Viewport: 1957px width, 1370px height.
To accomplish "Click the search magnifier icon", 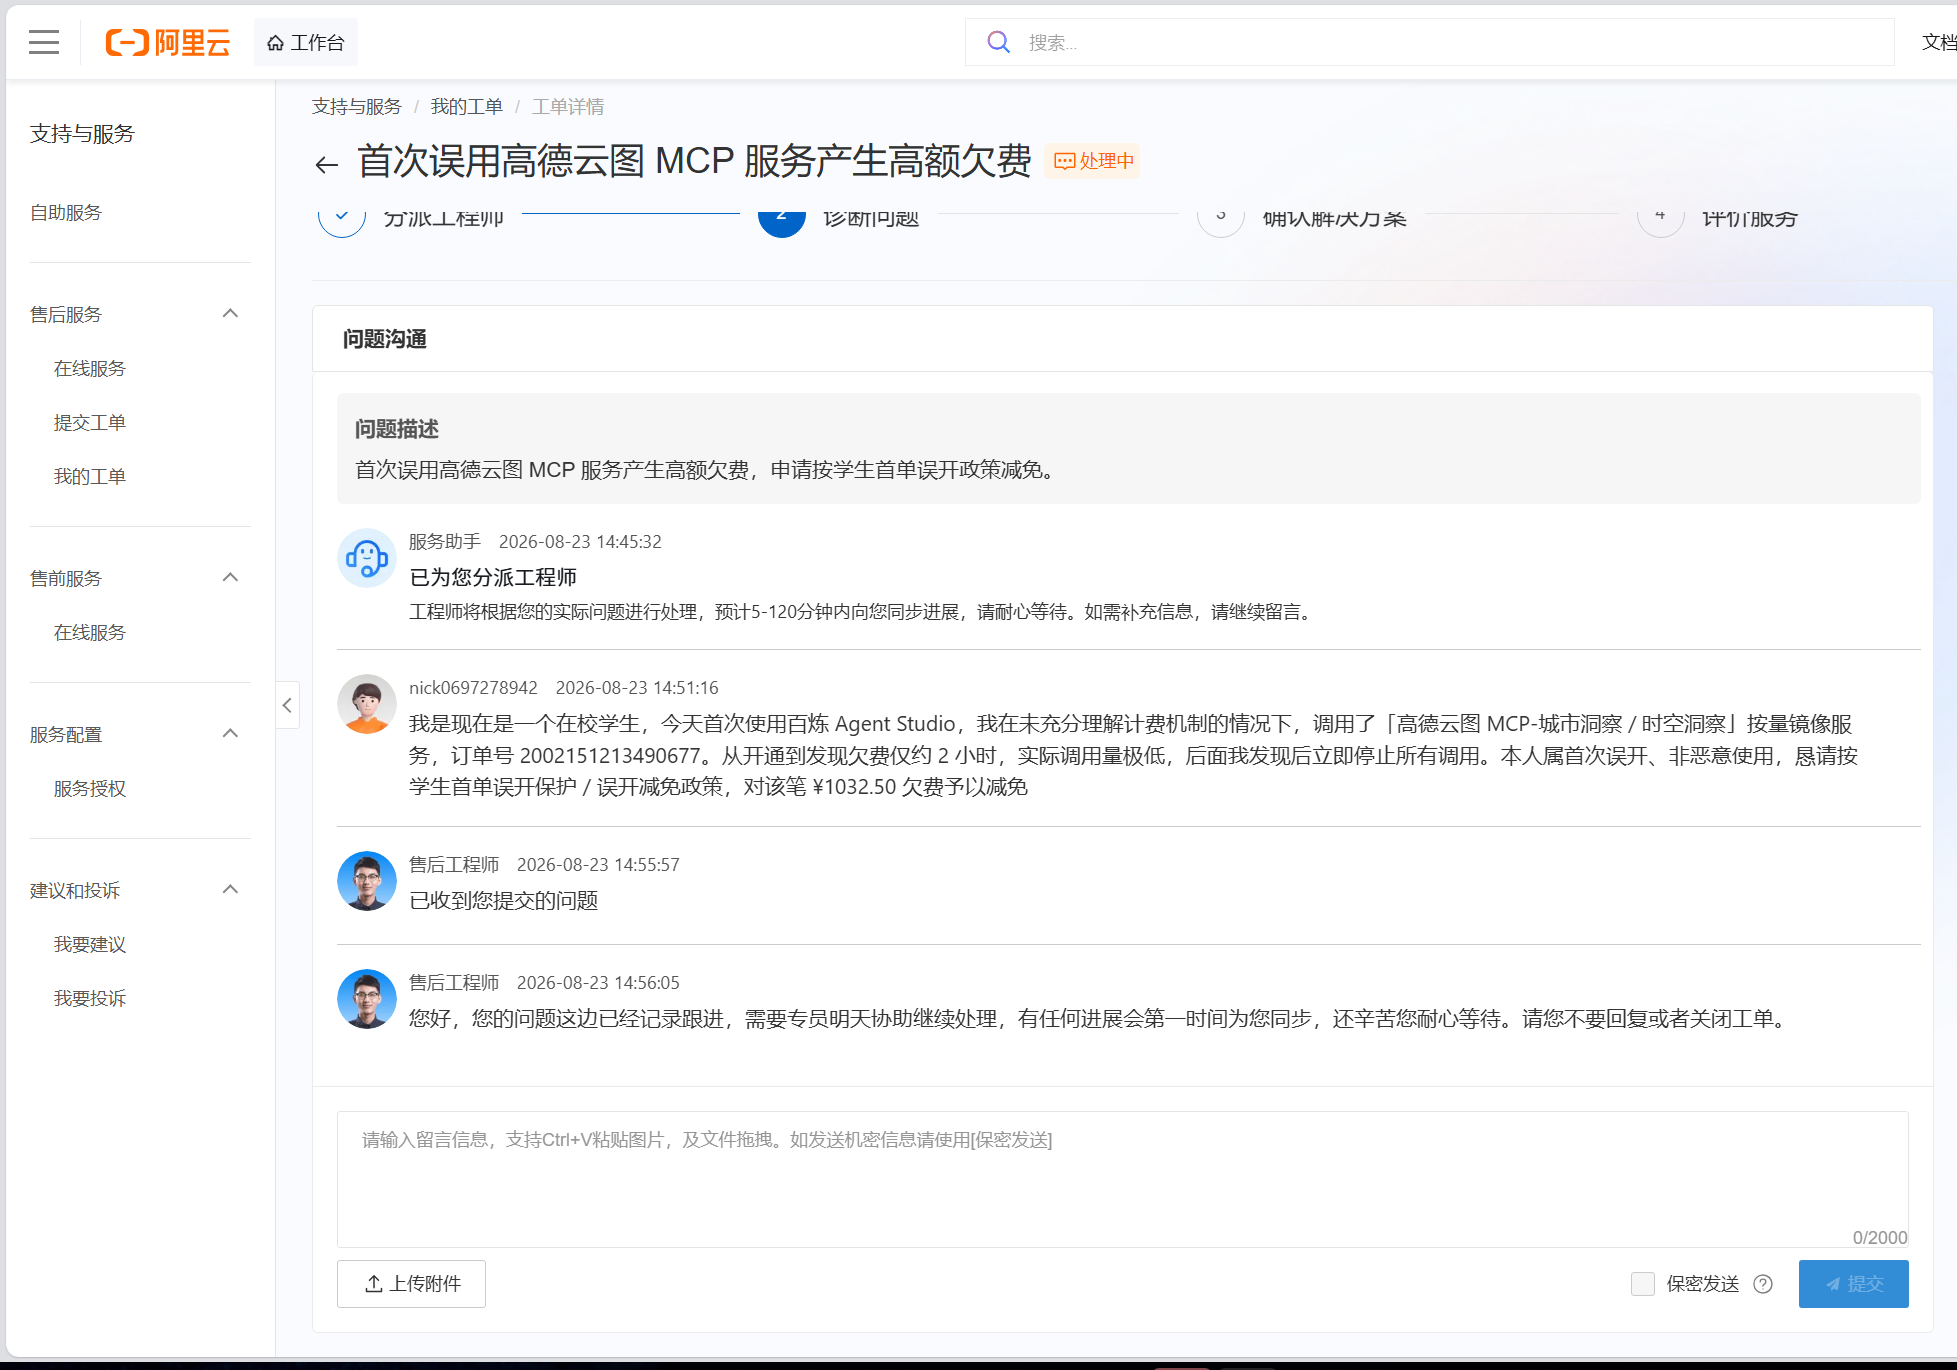I will 998,42.
